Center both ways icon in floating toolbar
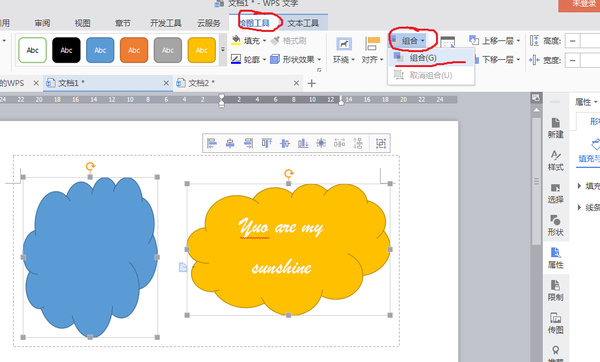600x362 pixels. pos(321,143)
